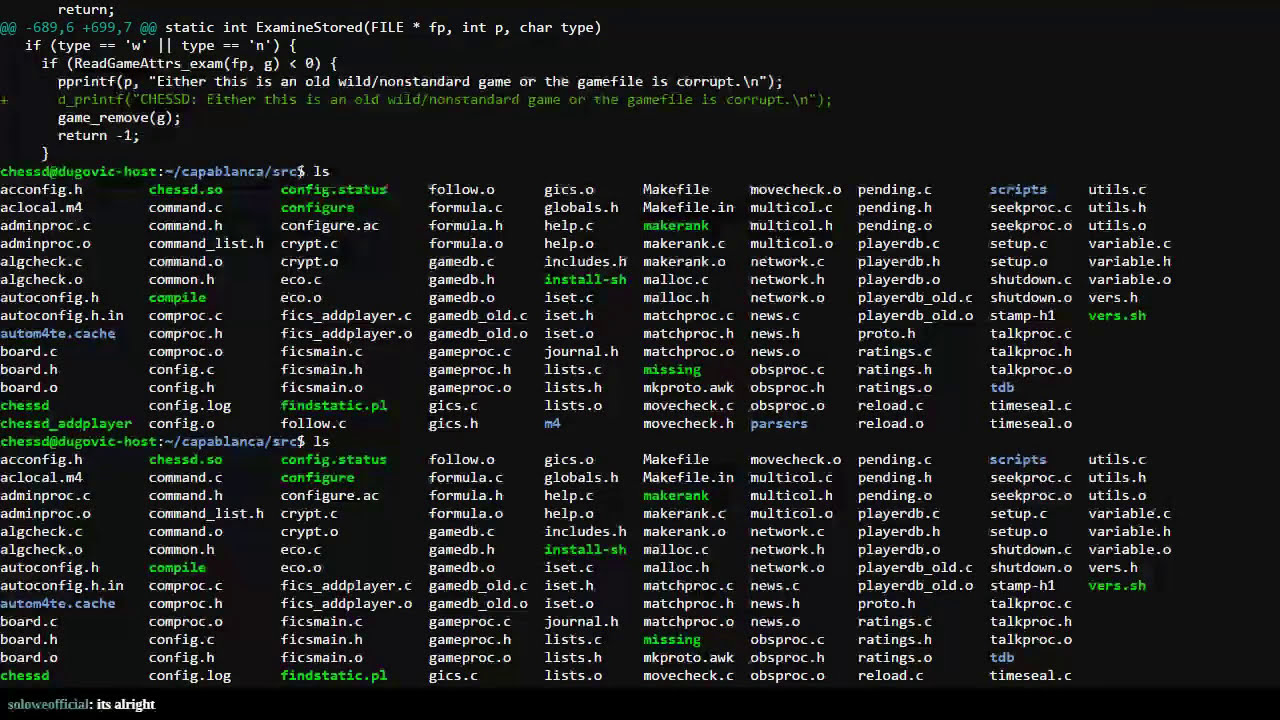Click 'autom4te.cache' in the first ls listing
Screen dimensions: 1280x720
point(57,333)
